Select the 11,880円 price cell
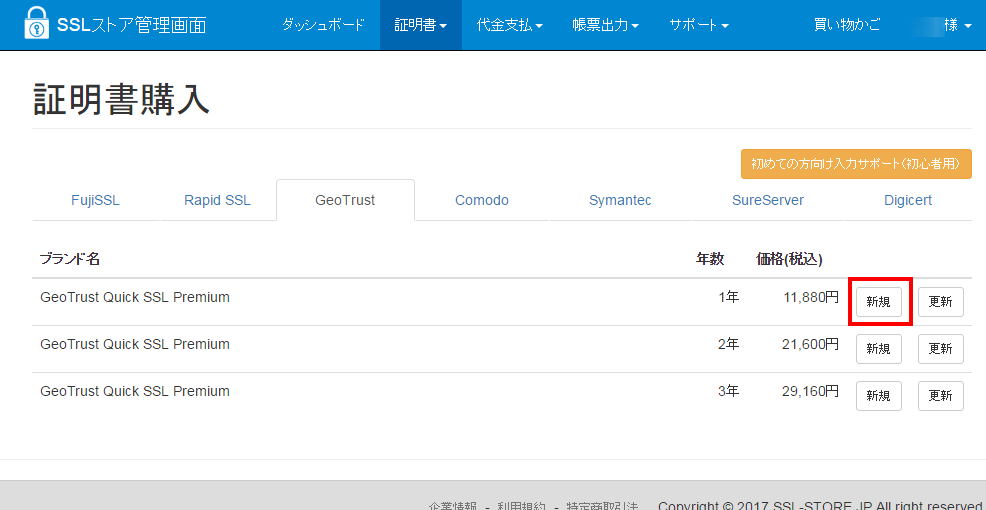Viewport: 986px width, 510px height. 811,297
